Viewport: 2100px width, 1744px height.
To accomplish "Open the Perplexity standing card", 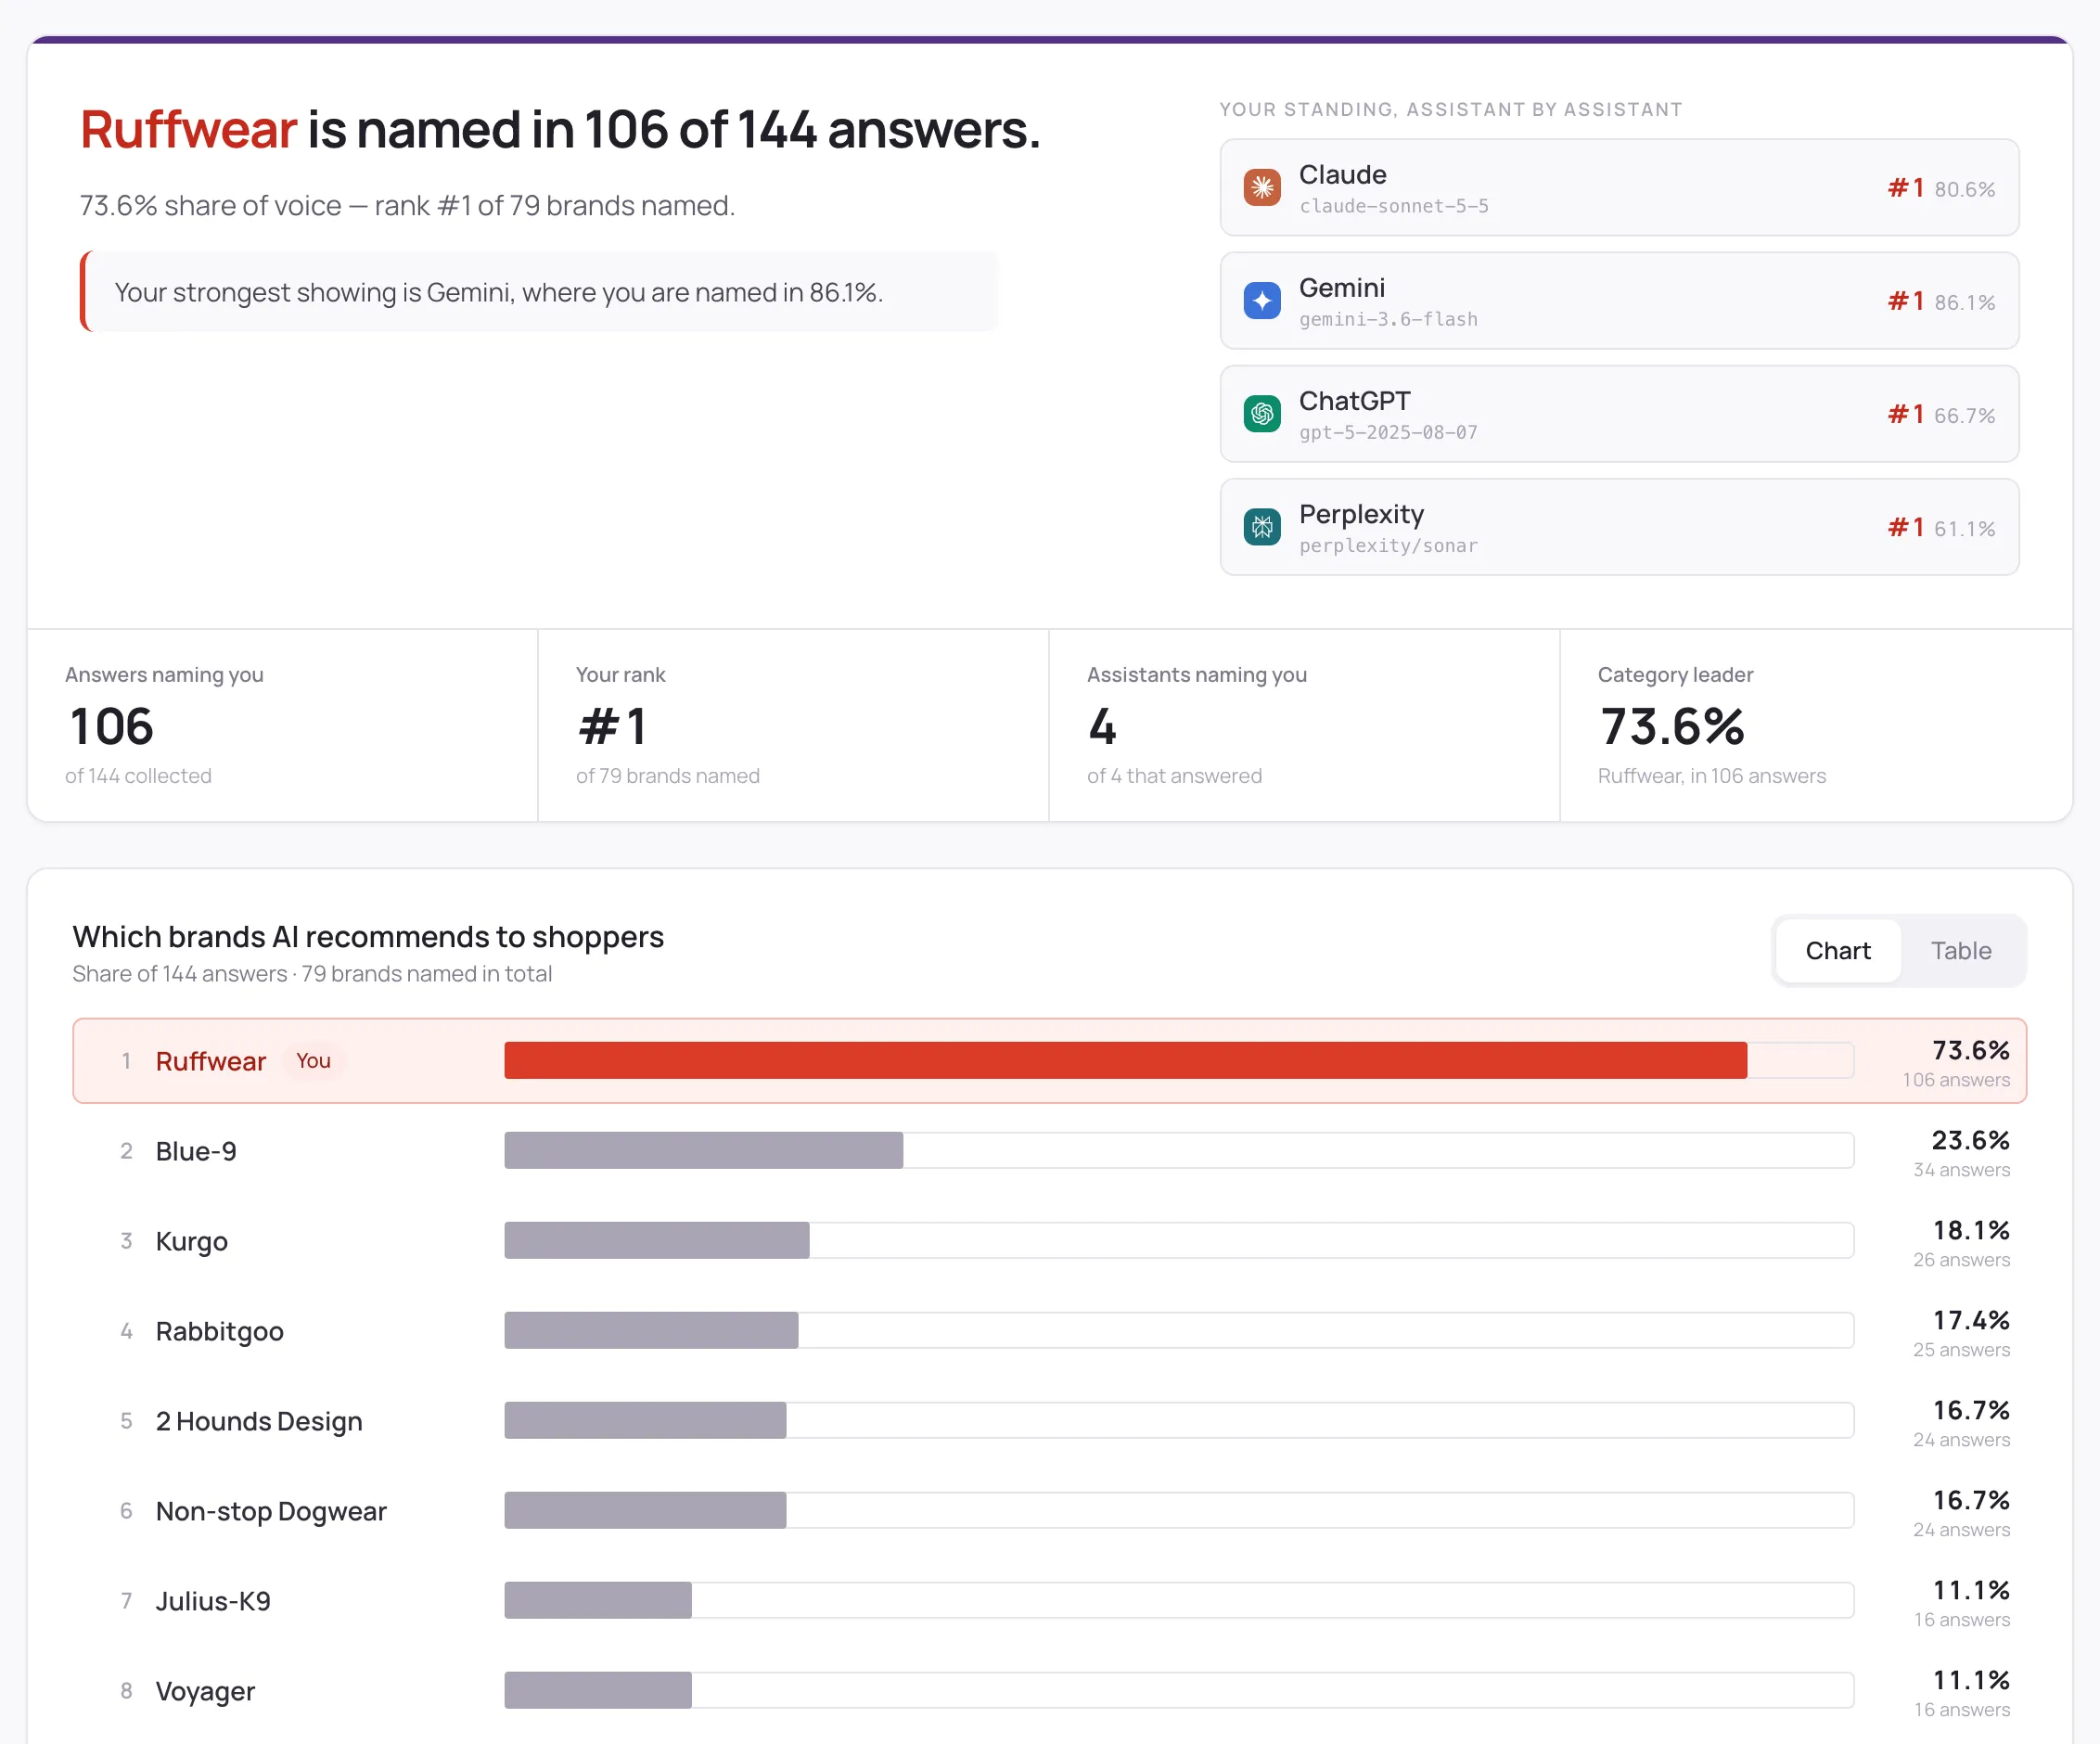I will 1619,526.
